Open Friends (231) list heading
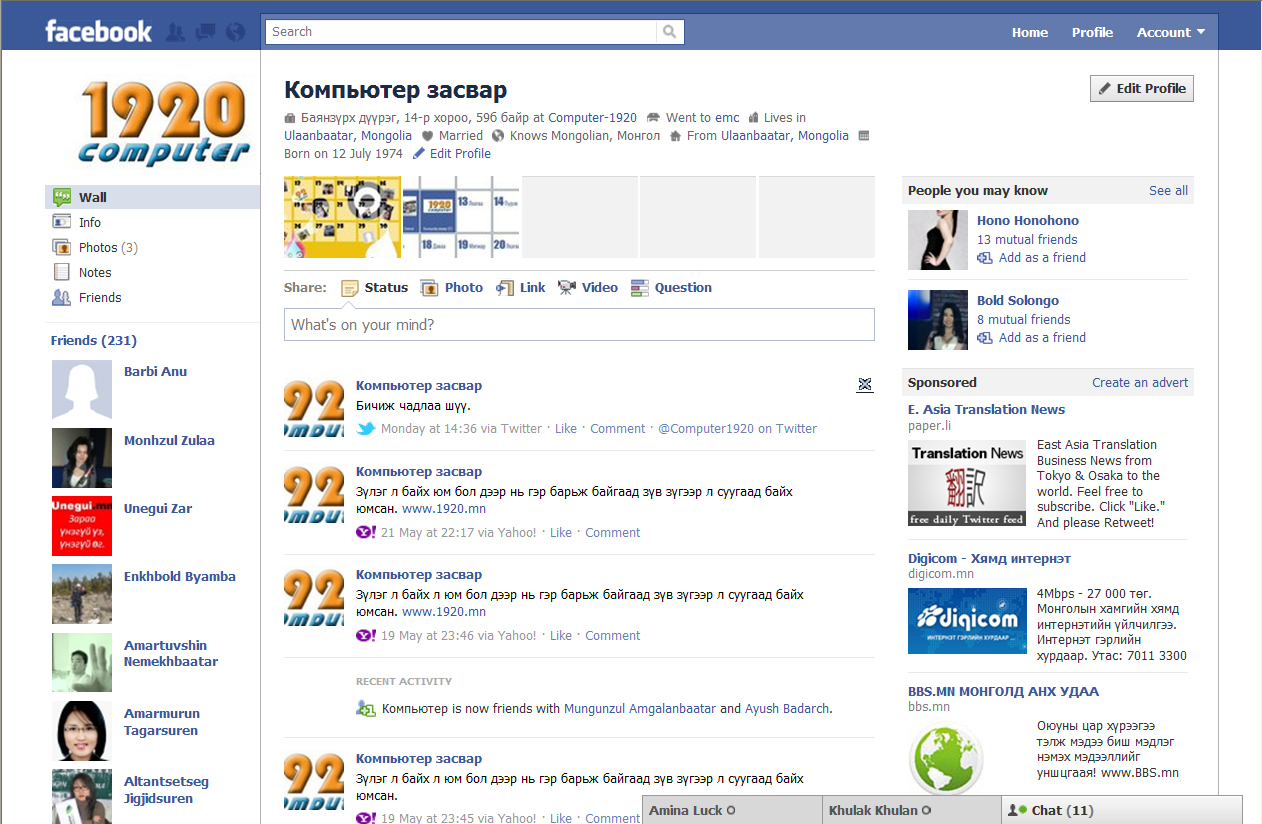The height and width of the screenshot is (824, 1262). [x=94, y=341]
